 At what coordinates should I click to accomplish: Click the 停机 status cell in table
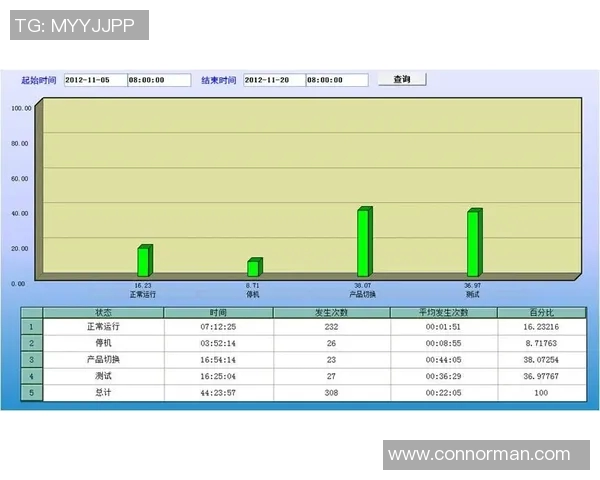coord(104,343)
